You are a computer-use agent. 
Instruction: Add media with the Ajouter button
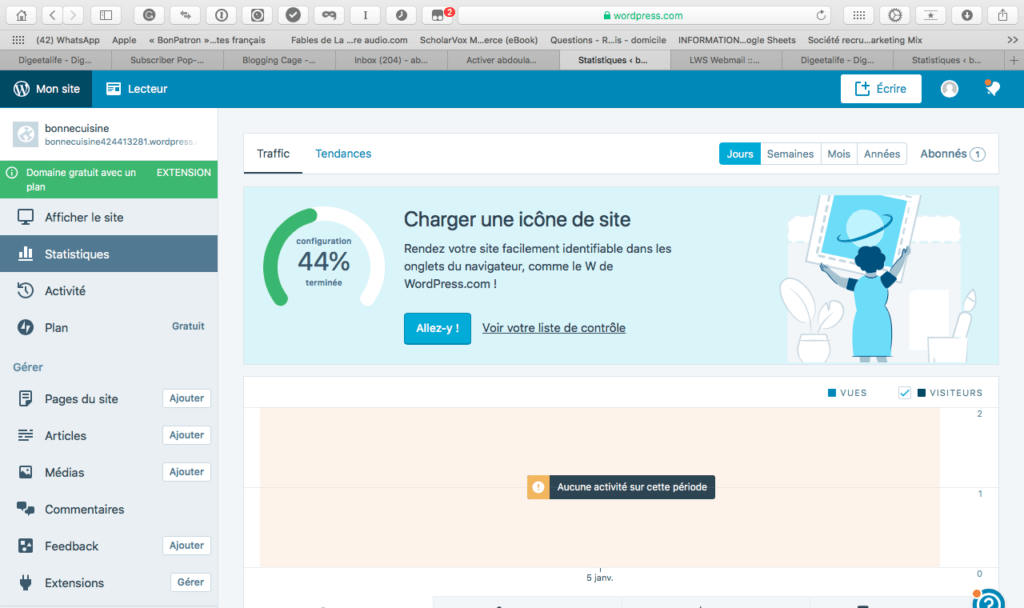click(x=186, y=472)
